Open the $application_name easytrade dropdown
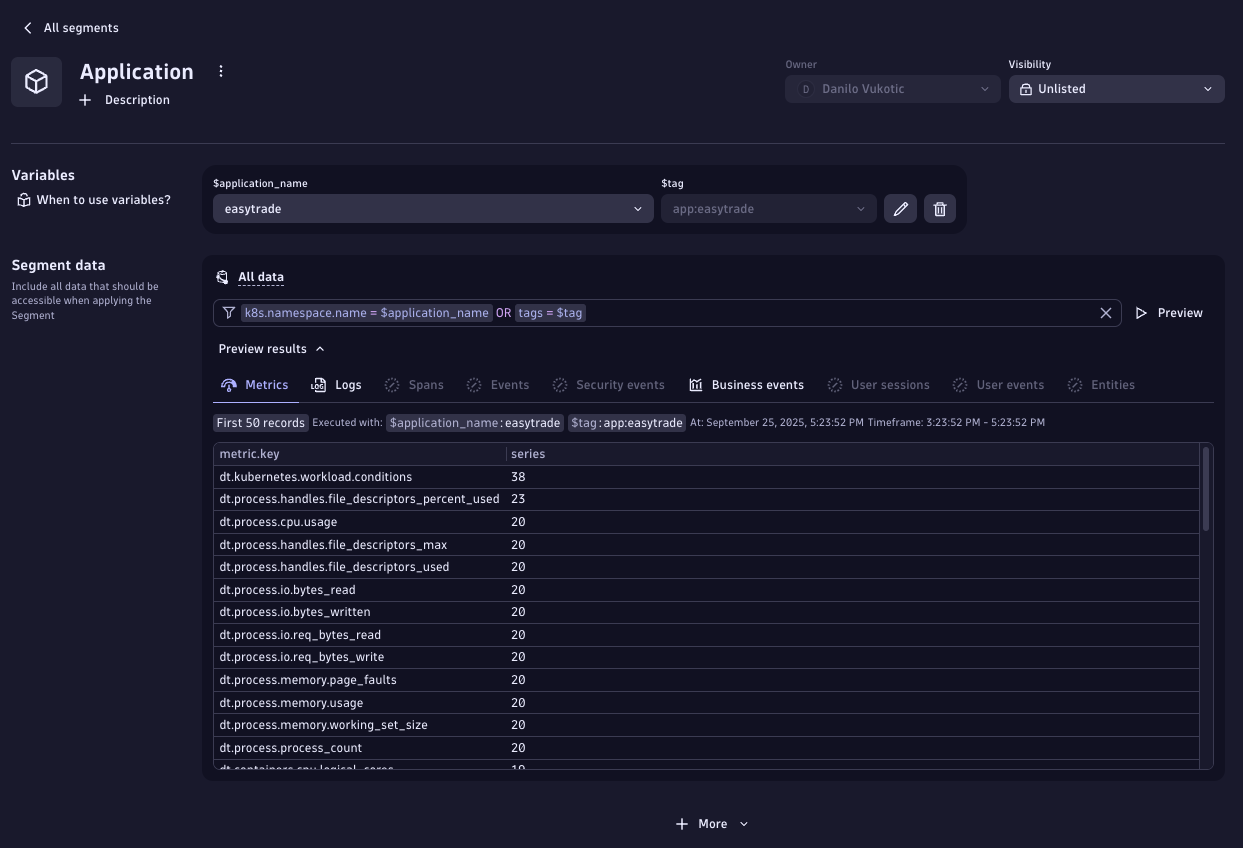This screenshot has width=1243, height=848. click(432, 209)
